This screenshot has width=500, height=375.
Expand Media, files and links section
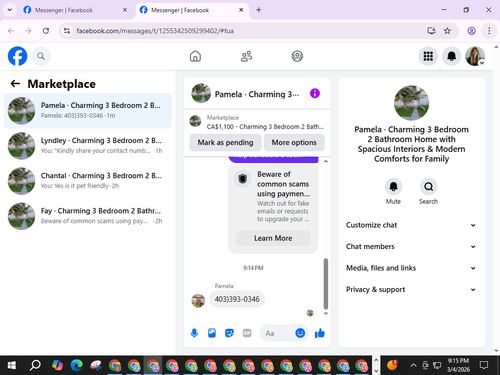click(411, 268)
